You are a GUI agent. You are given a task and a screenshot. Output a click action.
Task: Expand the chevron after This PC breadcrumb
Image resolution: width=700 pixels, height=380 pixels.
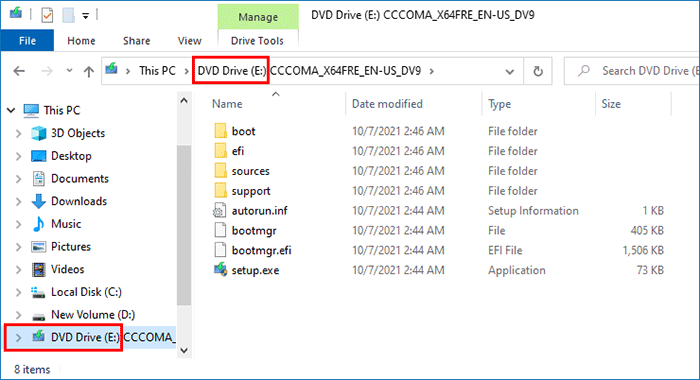tap(187, 71)
